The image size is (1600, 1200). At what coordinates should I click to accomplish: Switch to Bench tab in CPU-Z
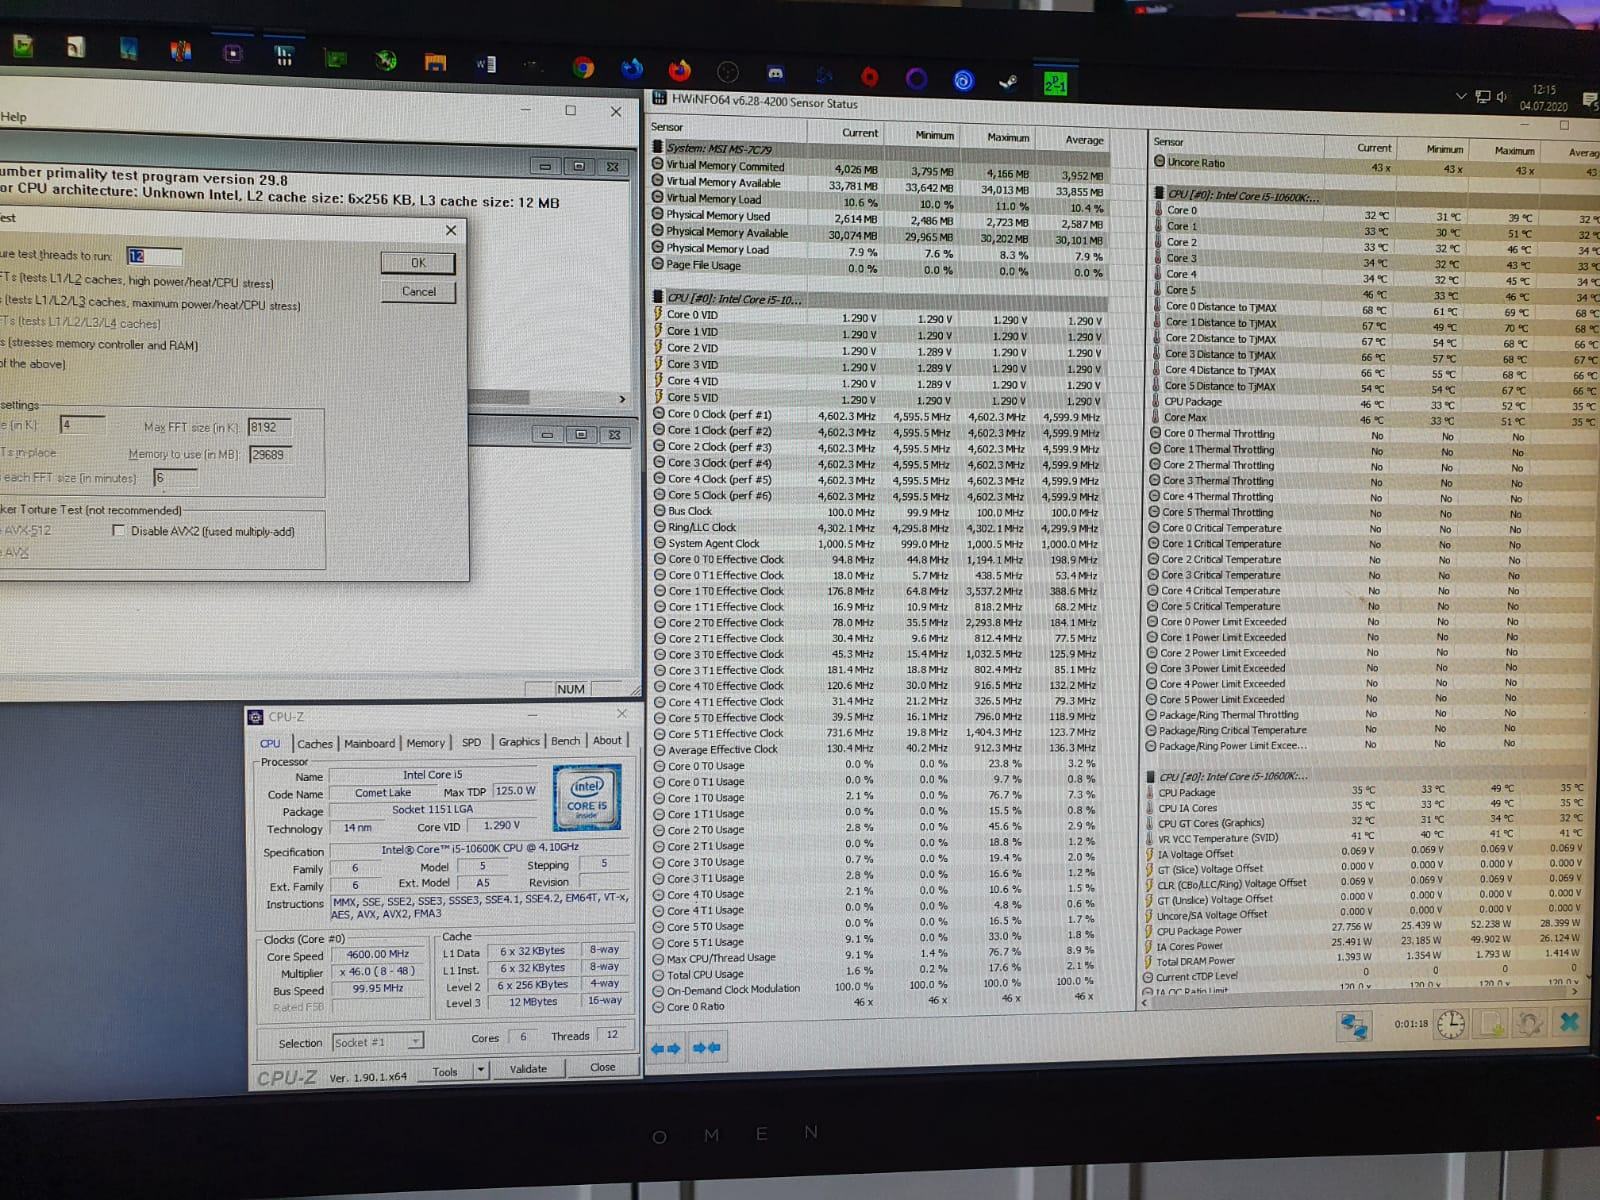(x=565, y=741)
